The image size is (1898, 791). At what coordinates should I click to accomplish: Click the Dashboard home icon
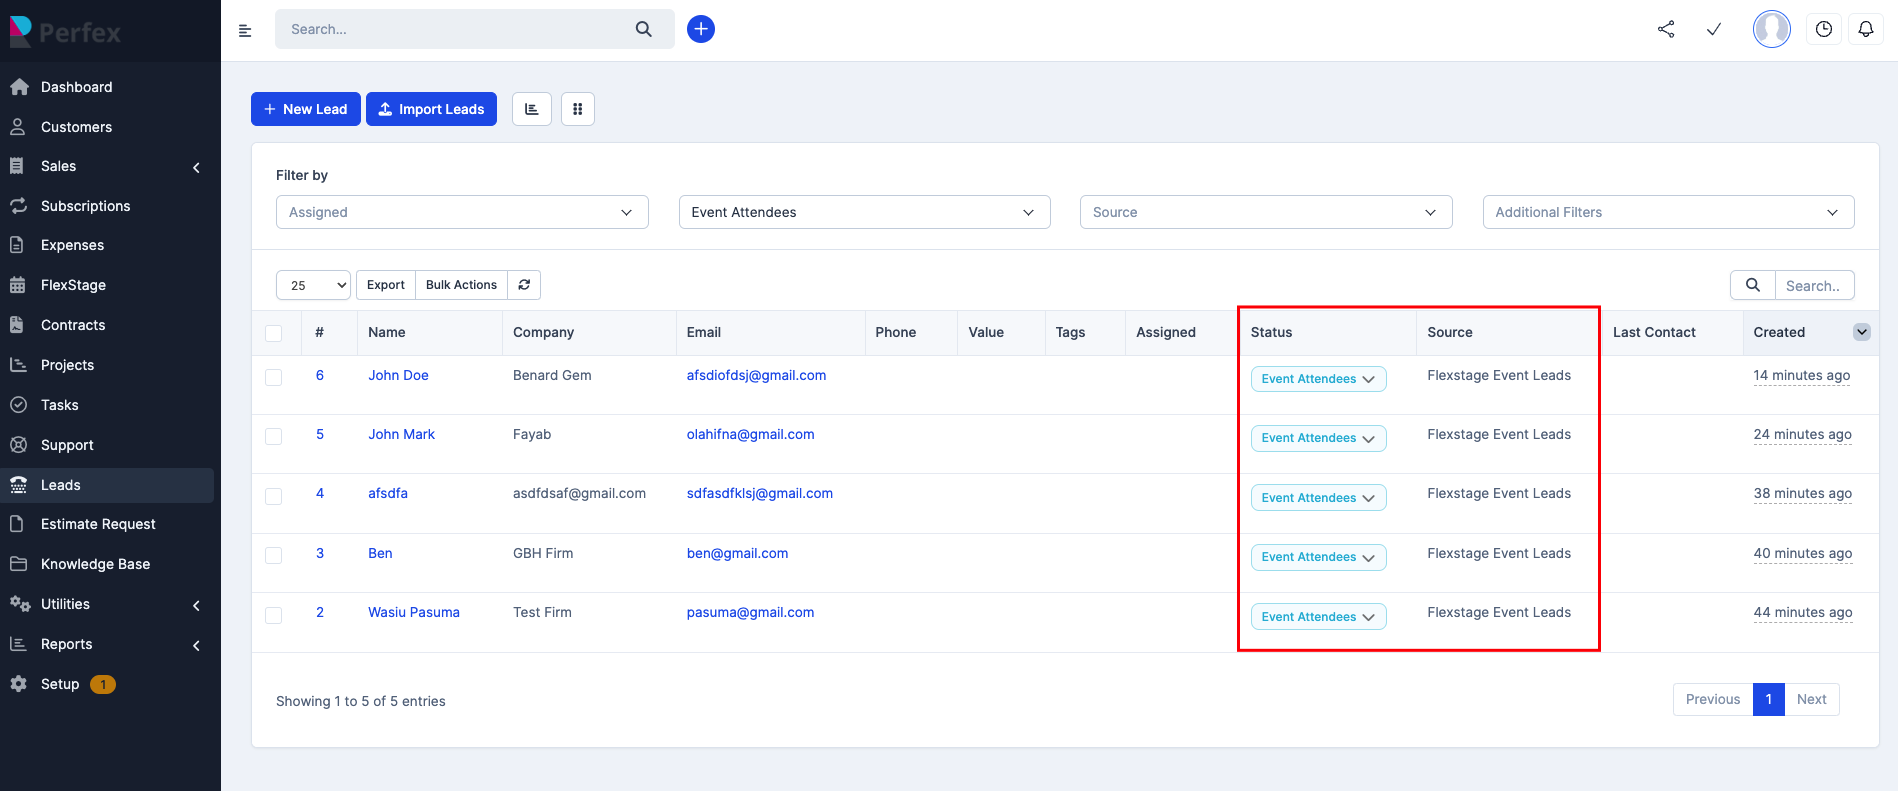(x=18, y=87)
